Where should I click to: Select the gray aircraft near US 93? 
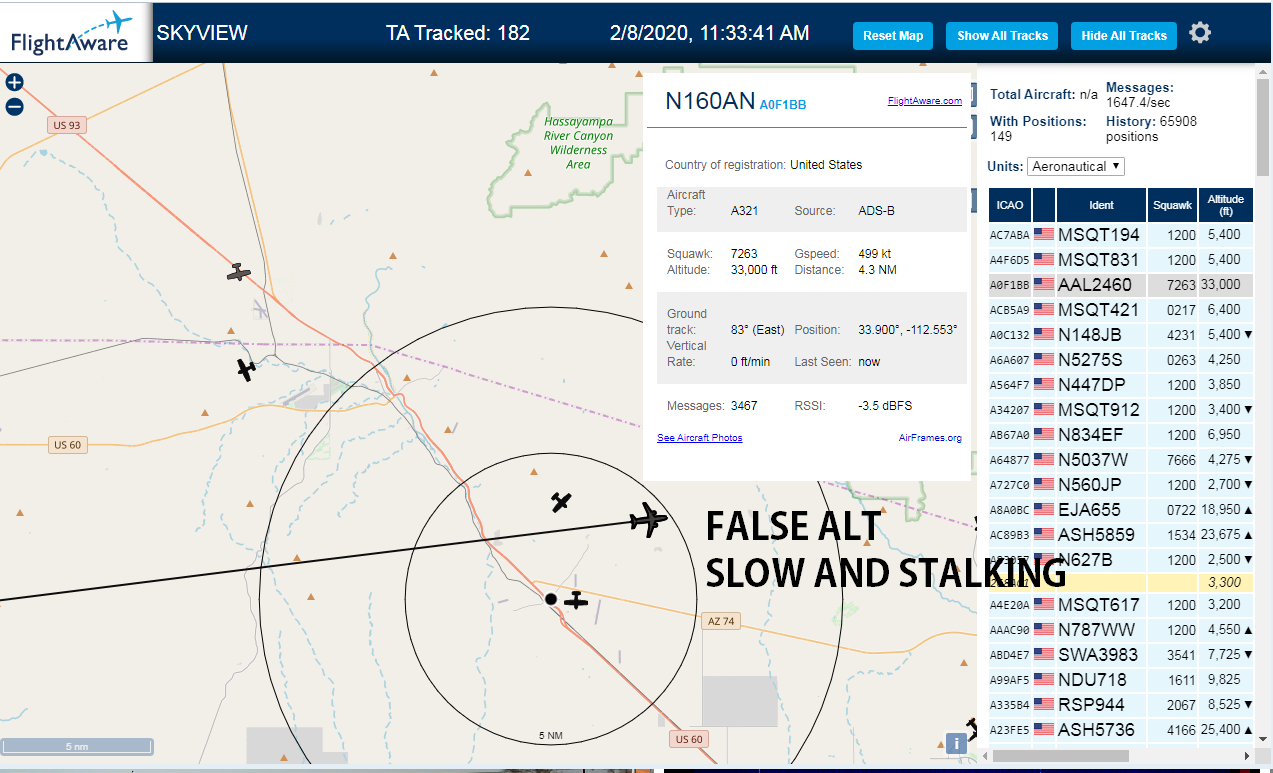238,272
